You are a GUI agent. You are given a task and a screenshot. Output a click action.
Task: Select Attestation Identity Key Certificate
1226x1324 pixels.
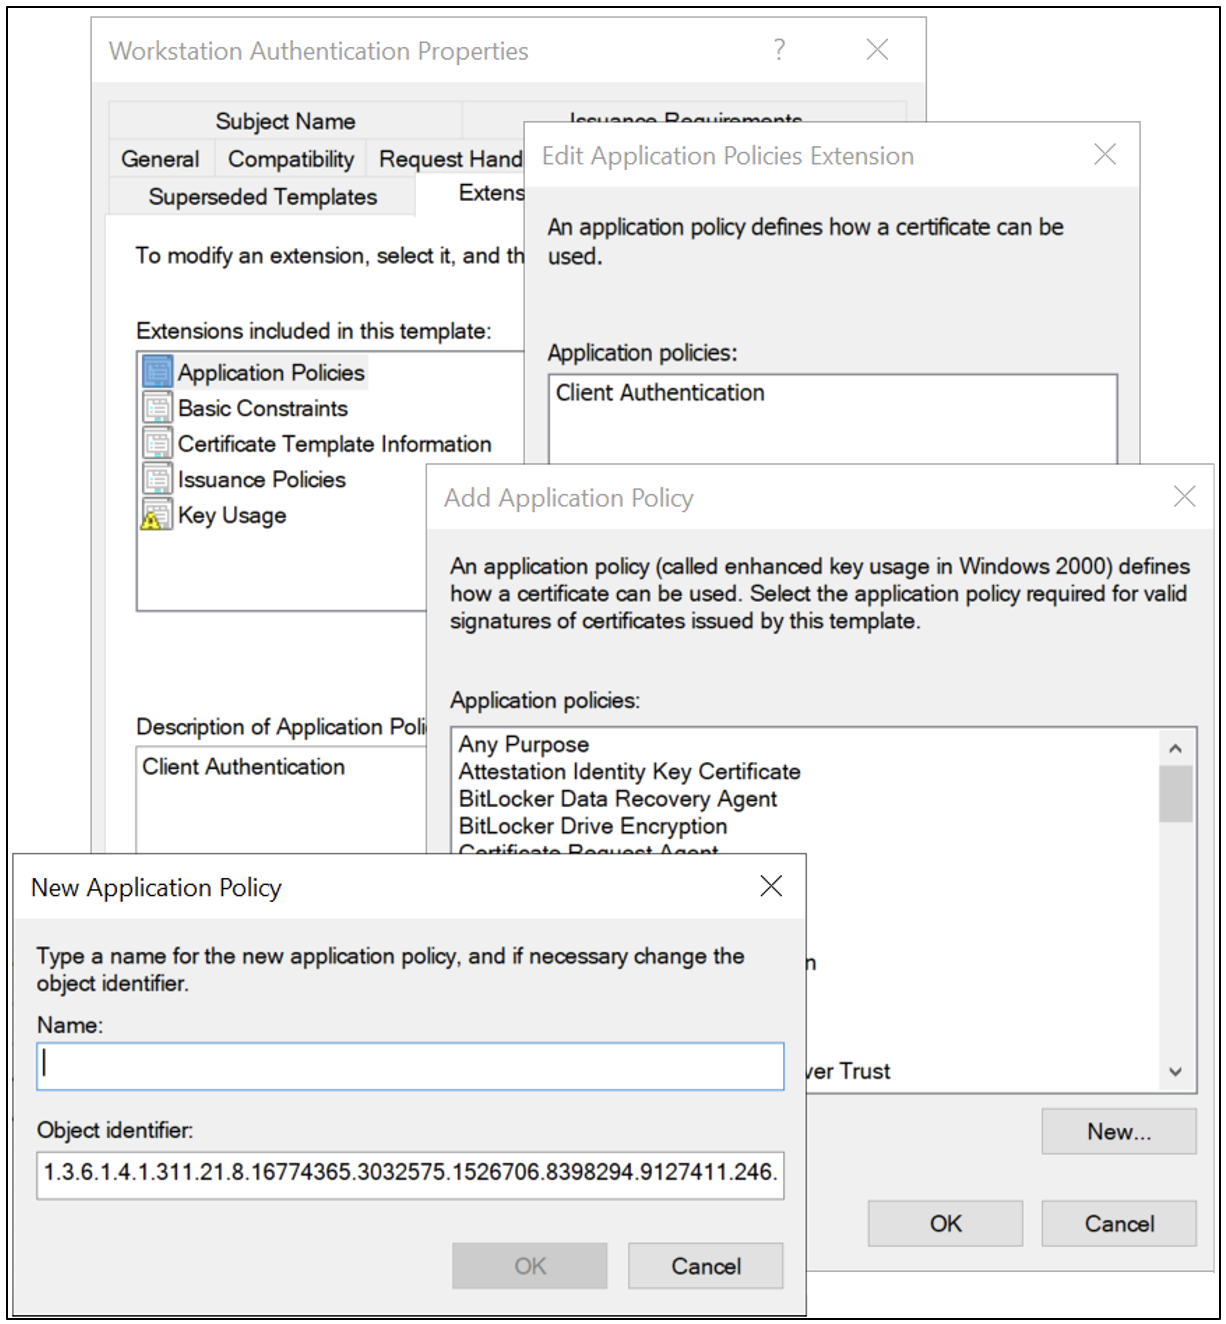(629, 771)
